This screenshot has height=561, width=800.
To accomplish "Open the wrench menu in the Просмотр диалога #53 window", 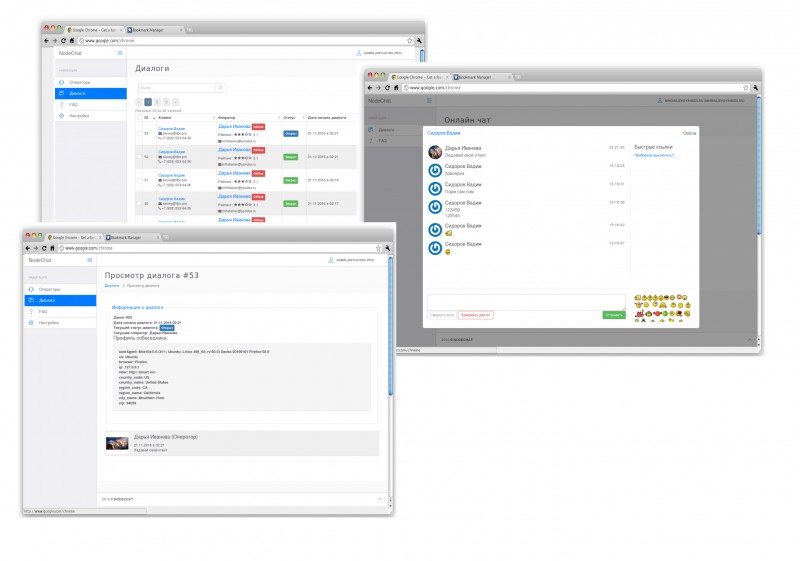I will coord(388,248).
